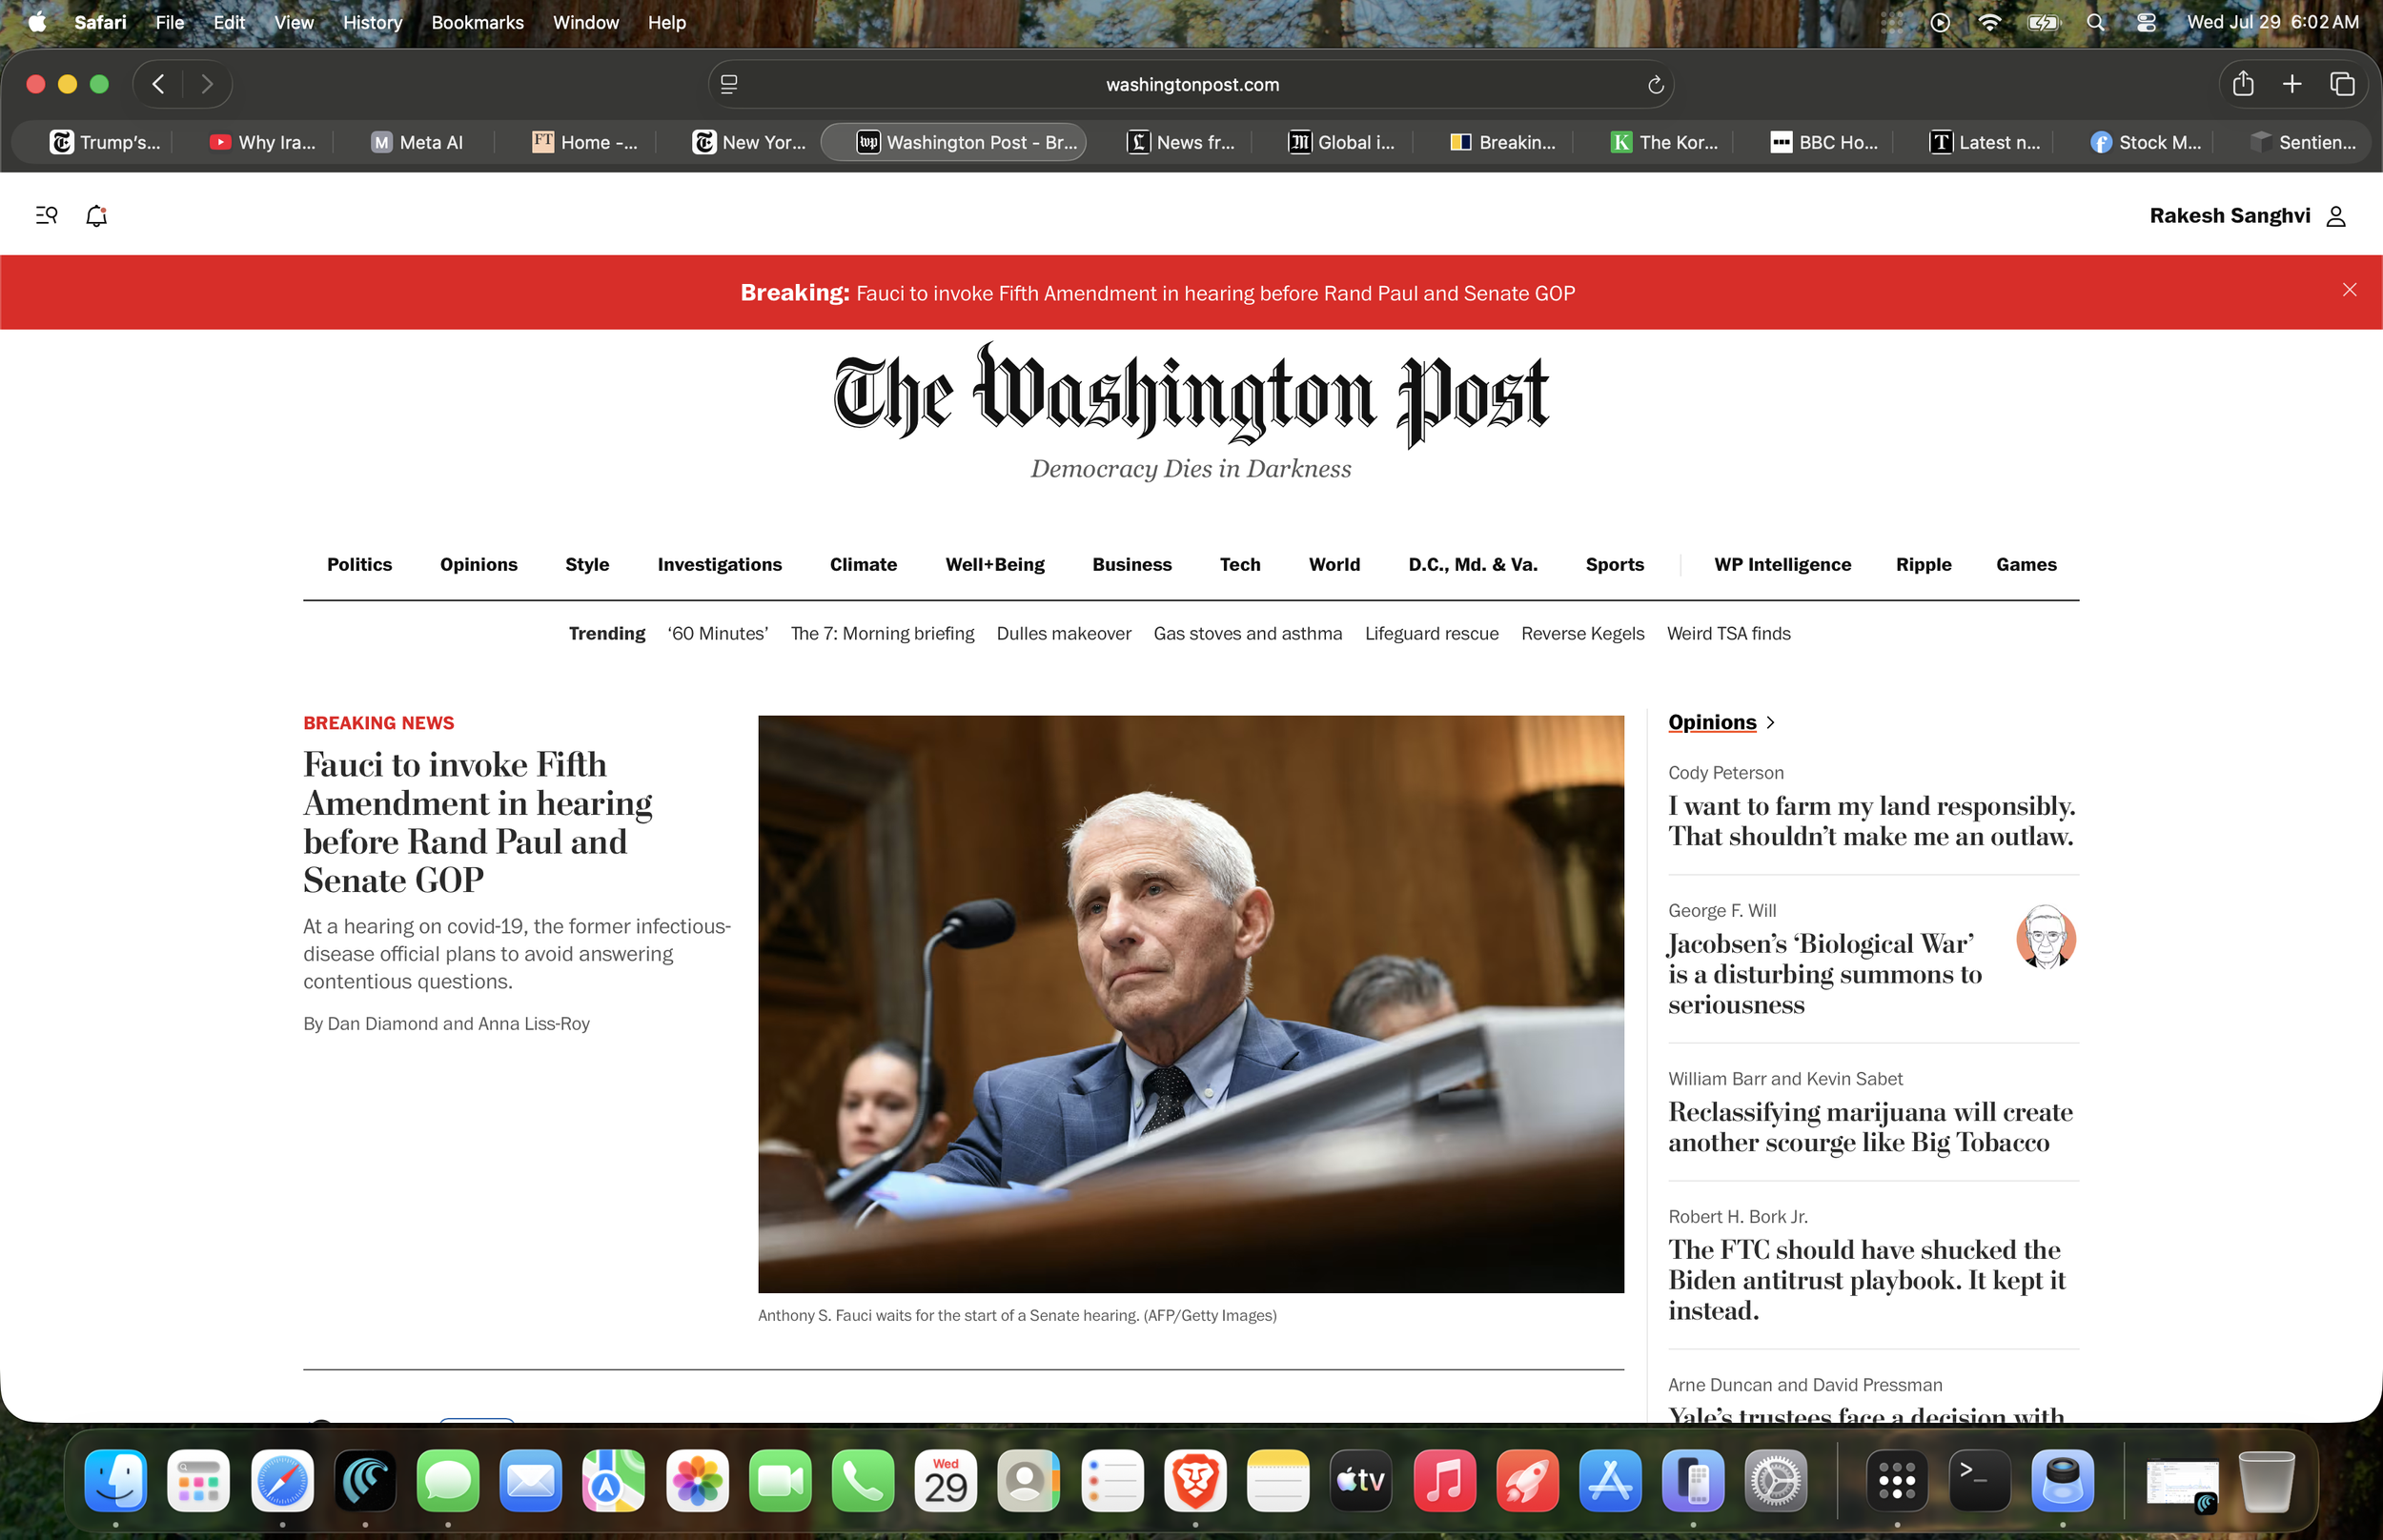Open trending topic '60 Minutes'
This screenshot has height=1540, width=2383.
[717, 633]
